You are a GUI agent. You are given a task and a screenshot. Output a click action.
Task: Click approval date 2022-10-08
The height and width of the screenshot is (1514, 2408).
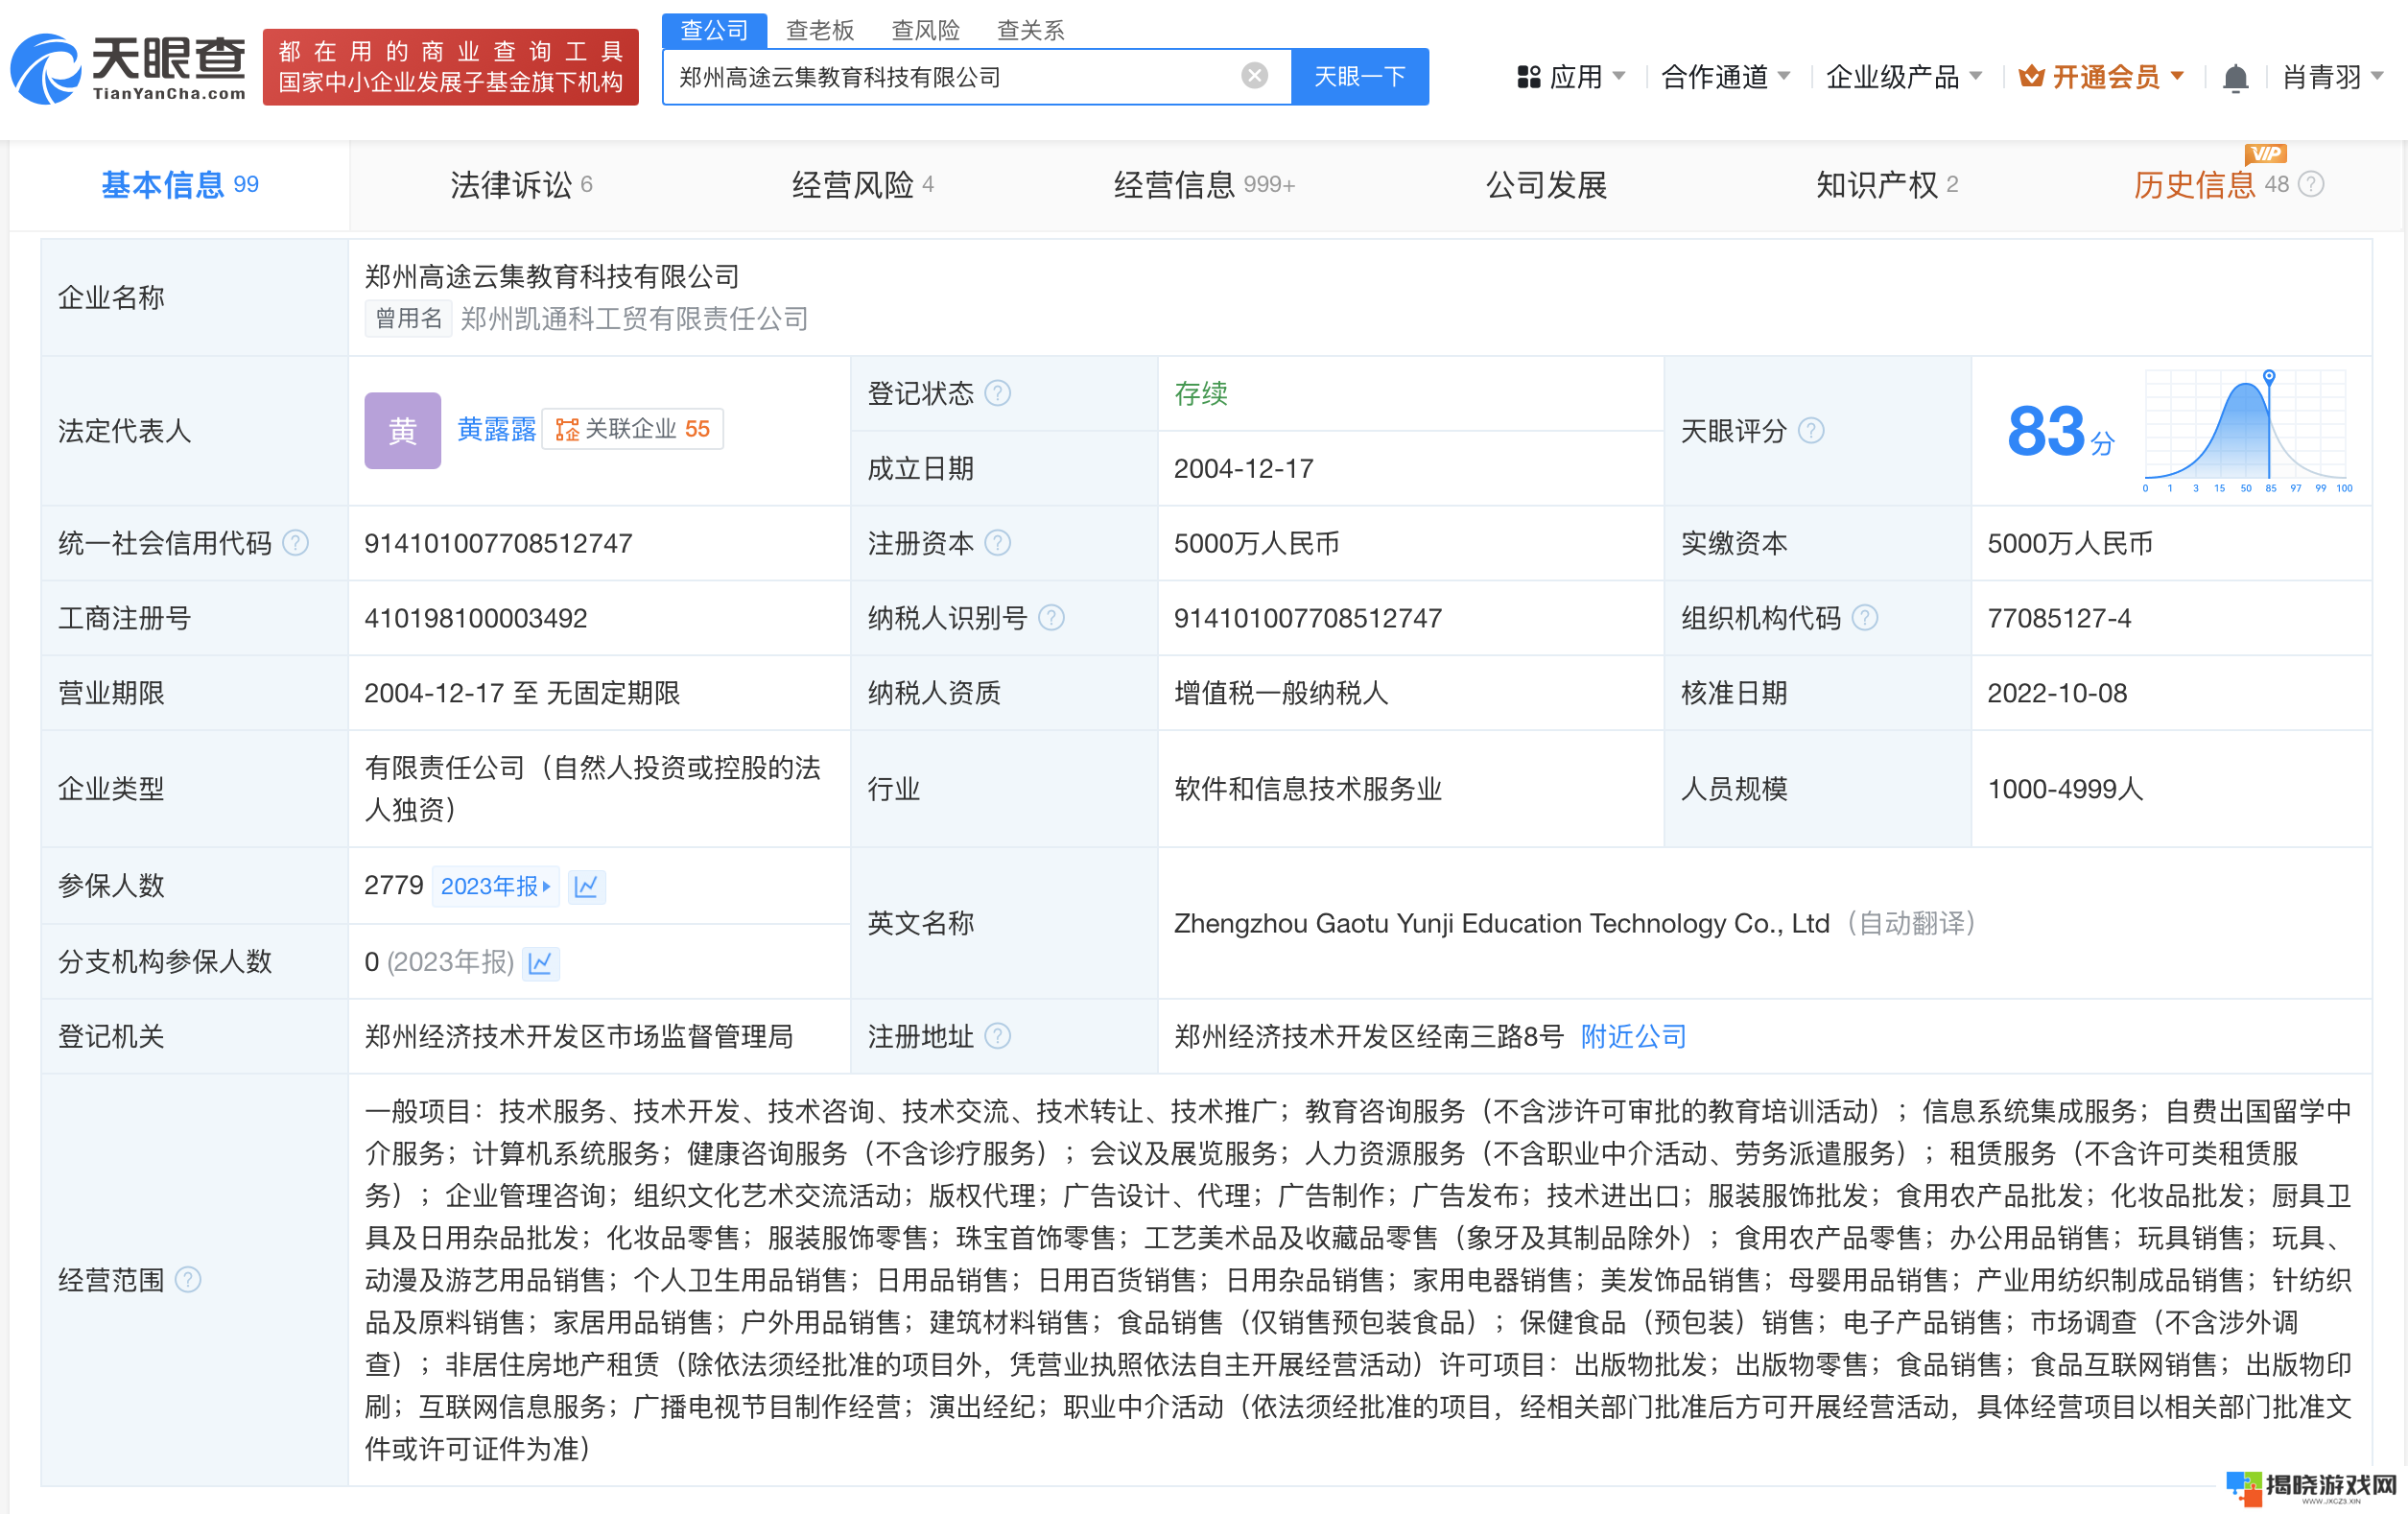(x=2057, y=693)
